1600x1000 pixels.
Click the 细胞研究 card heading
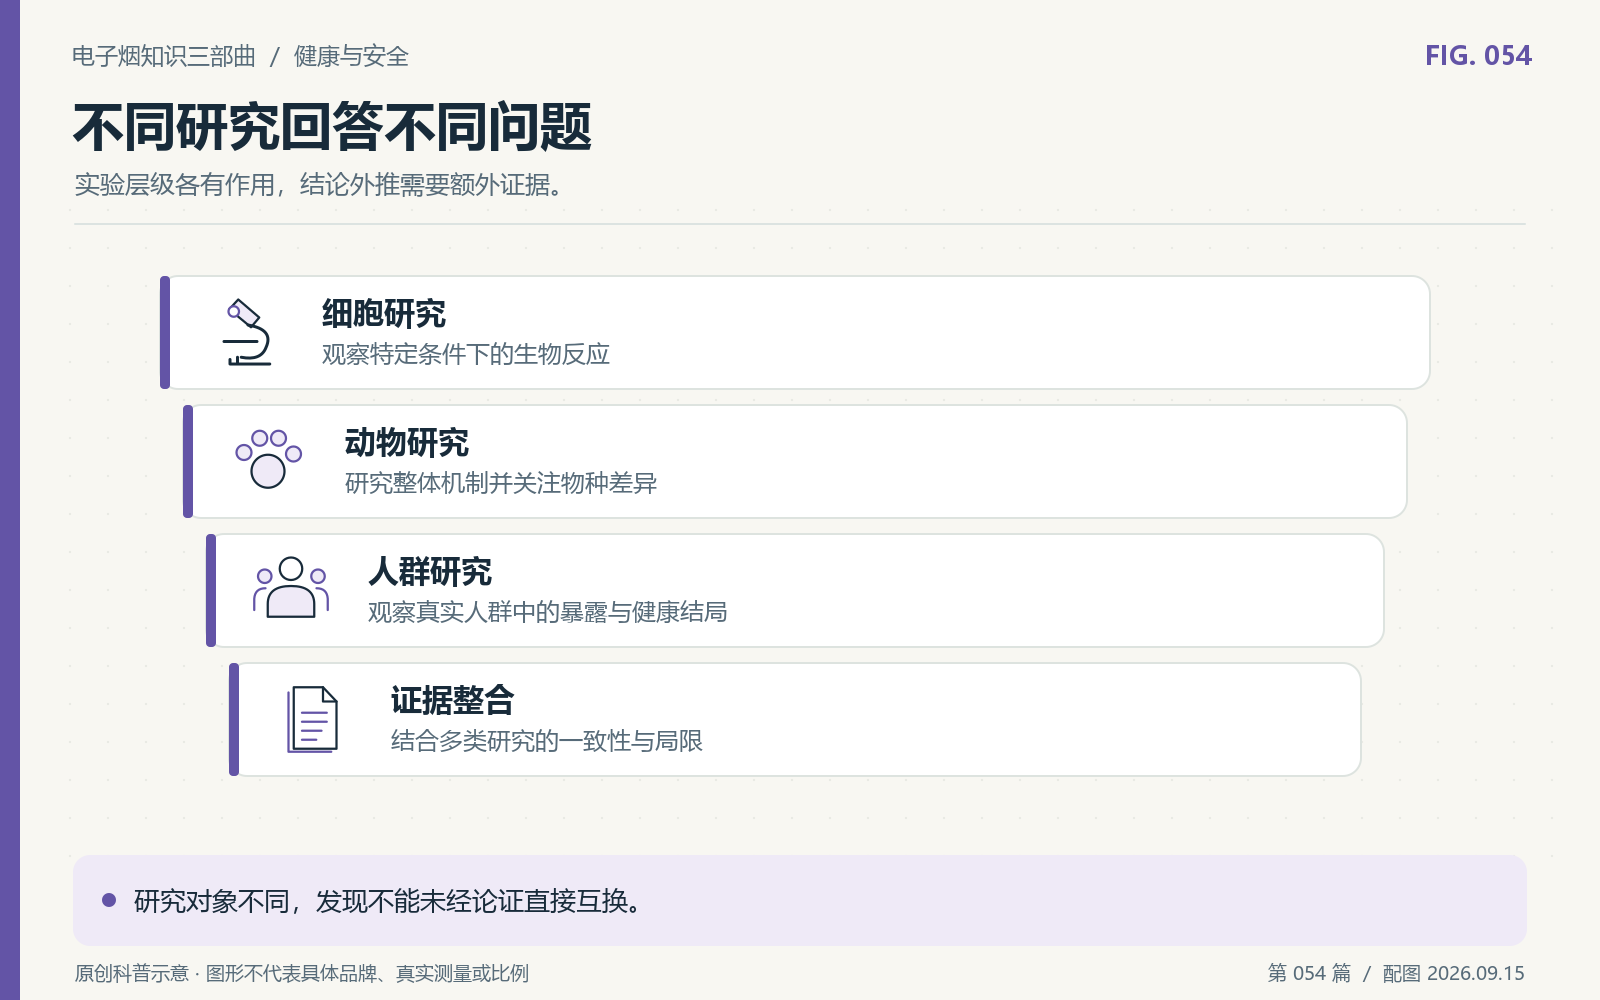tap(384, 314)
